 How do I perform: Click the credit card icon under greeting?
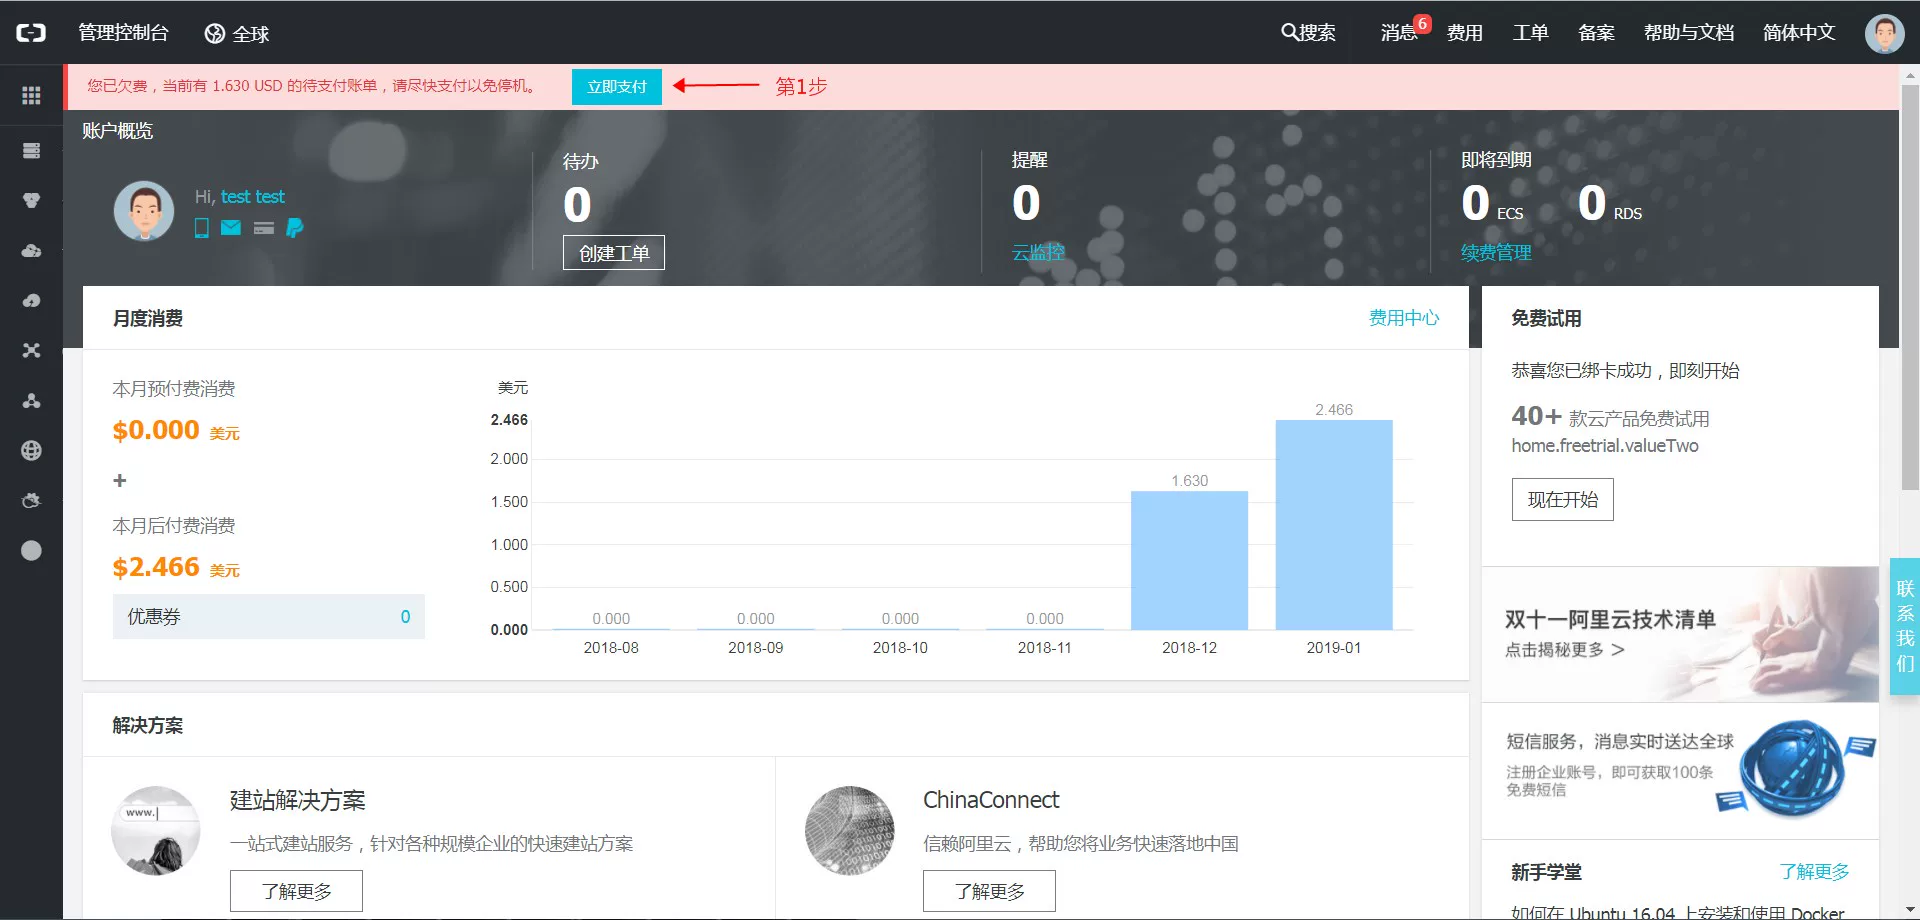point(264,228)
